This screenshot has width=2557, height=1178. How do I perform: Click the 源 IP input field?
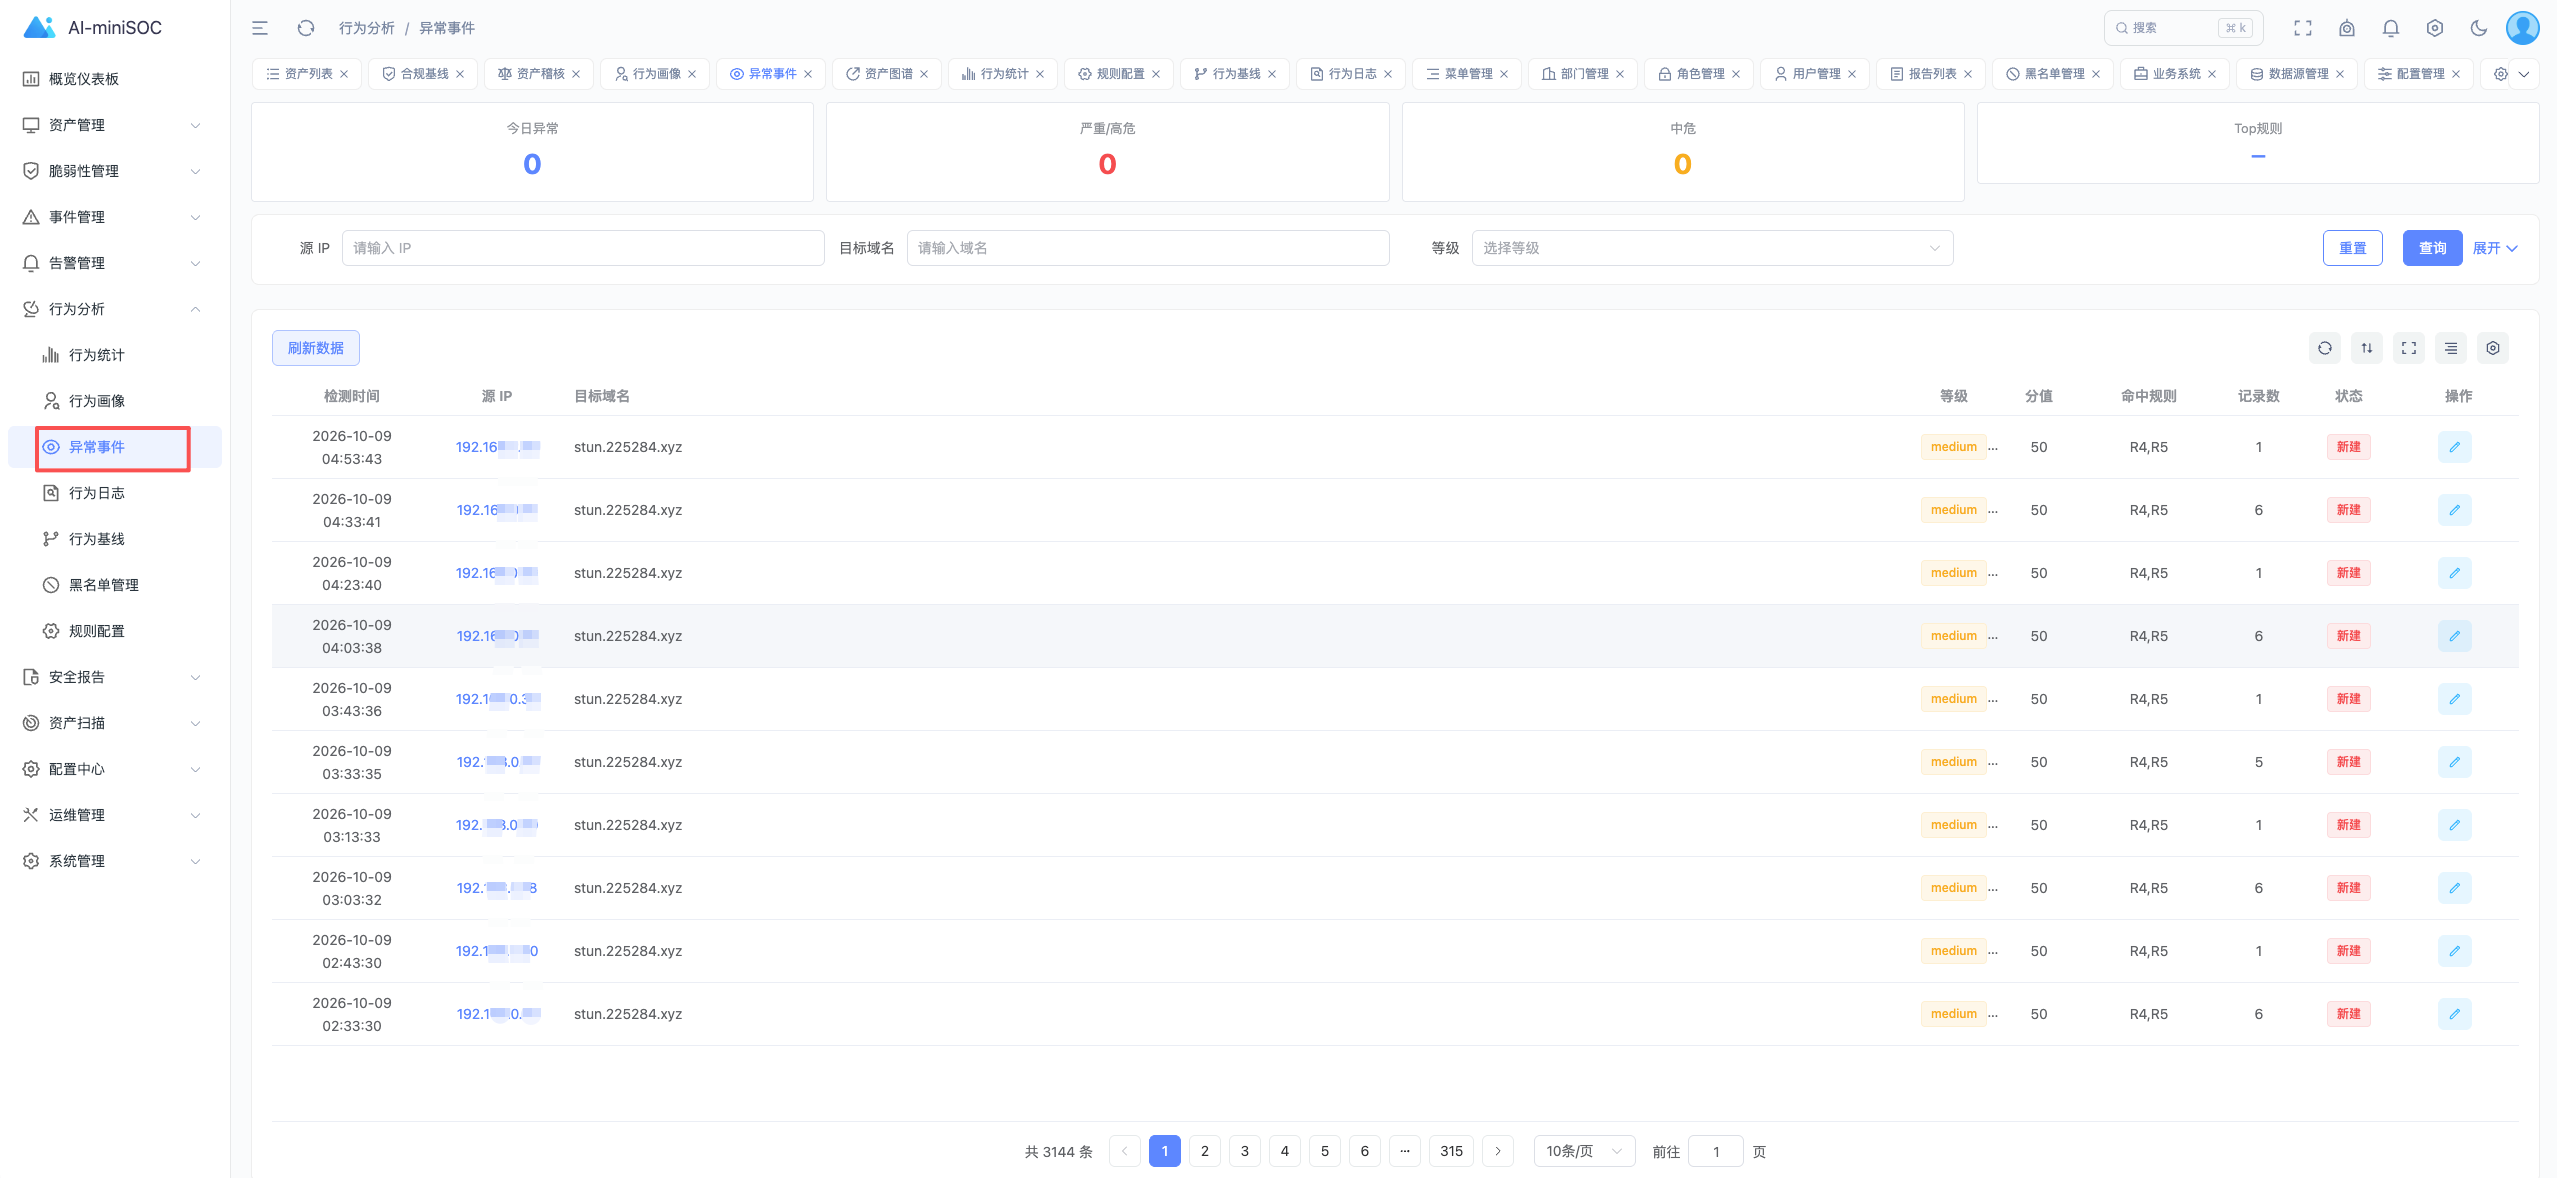583,248
